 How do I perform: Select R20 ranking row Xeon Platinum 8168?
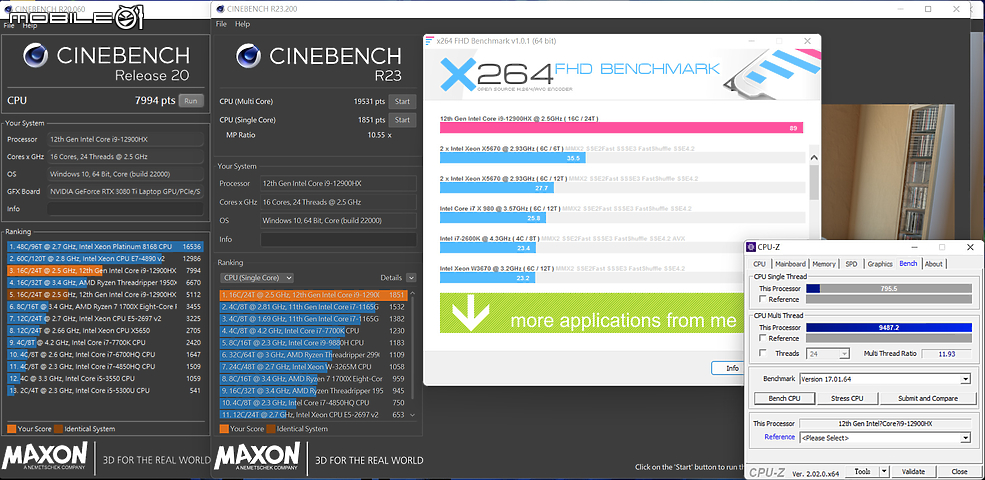coord(105,246)
